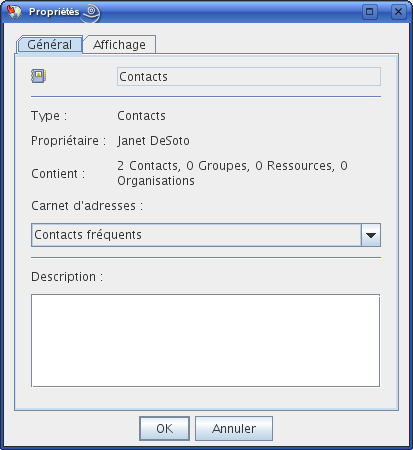The height and width of the screenshot is (450, 413).
Task: Click the 2 Contacts, 0 Groupes summary text
Action: [x=232, y=173]
